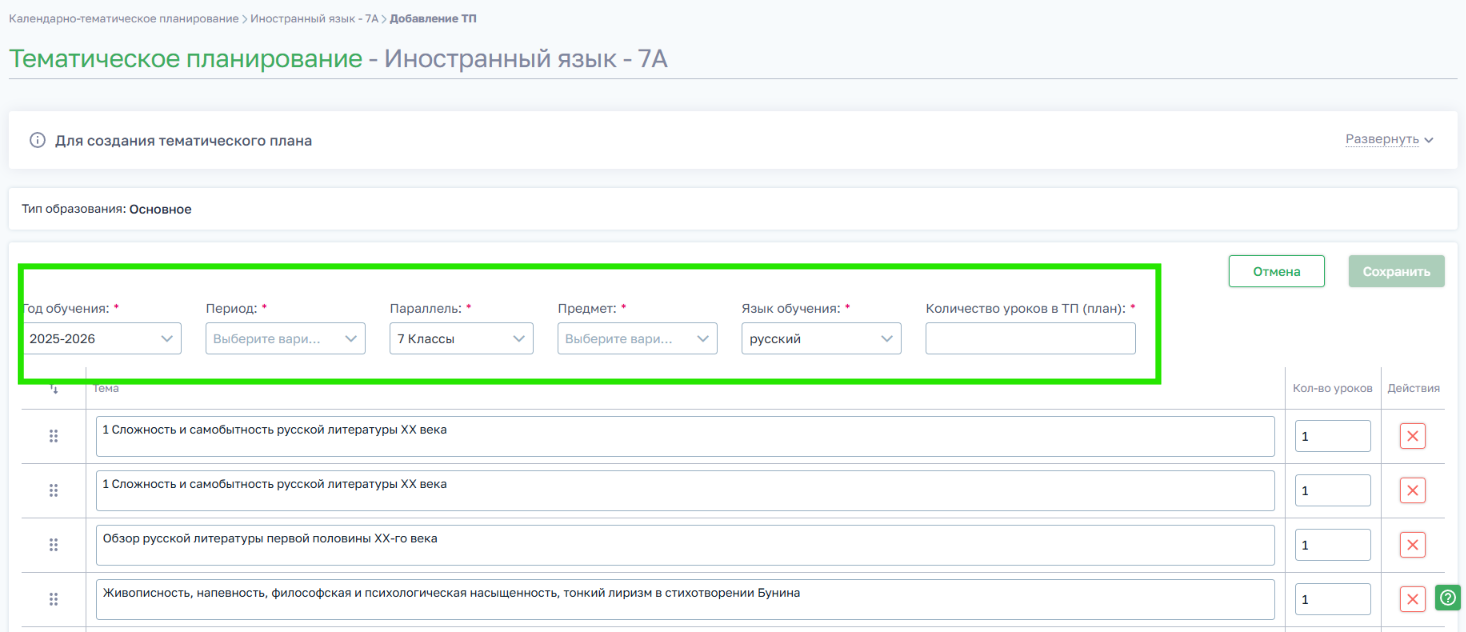Grab drag handle of 'Живописность, напевность' row
The width and height of the screenshot is (1466, 632).
tap(54, 599)
